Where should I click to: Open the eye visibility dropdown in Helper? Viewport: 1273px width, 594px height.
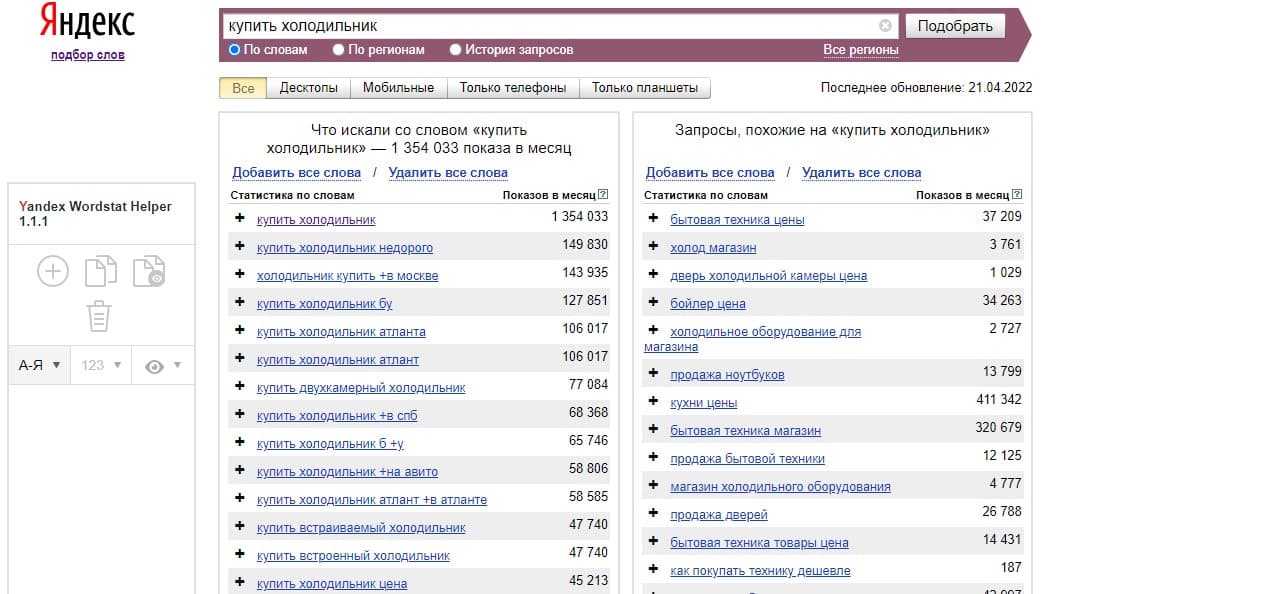(x=162, y=365)
